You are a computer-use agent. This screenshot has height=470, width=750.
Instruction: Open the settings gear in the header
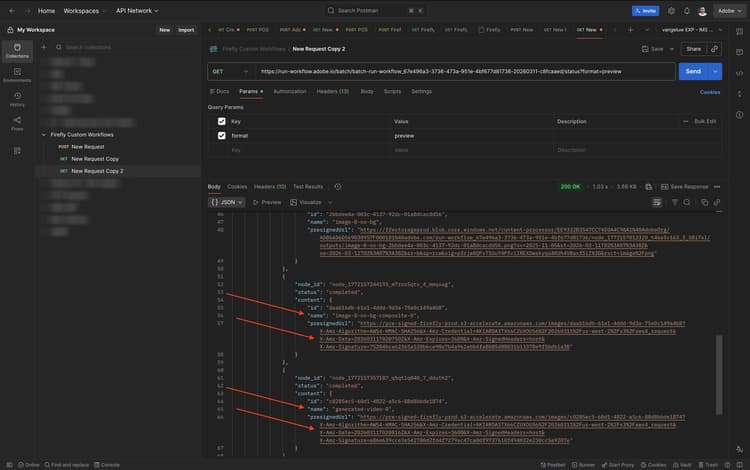(x=671, y=11)
